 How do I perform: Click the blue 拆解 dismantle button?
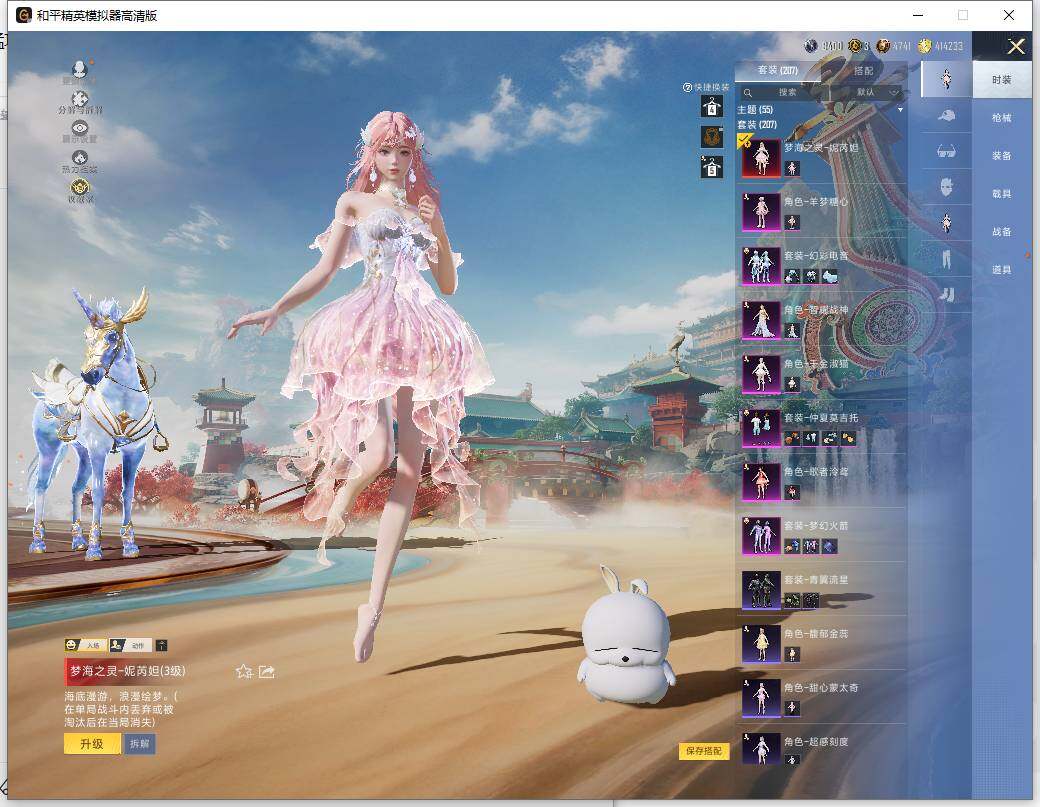[x=139, y=744]
